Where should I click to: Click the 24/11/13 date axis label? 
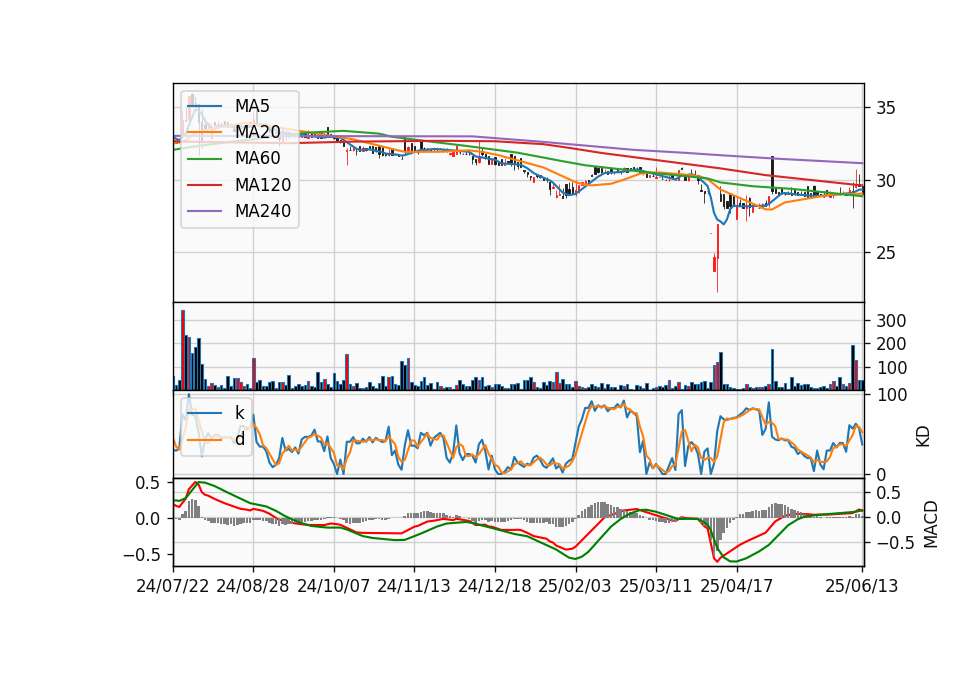[414, 586]
